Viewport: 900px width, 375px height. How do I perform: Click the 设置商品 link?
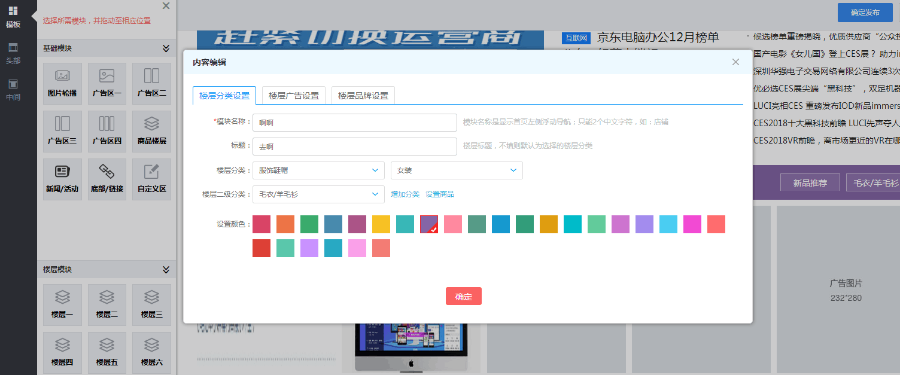(x=440, y=195)
